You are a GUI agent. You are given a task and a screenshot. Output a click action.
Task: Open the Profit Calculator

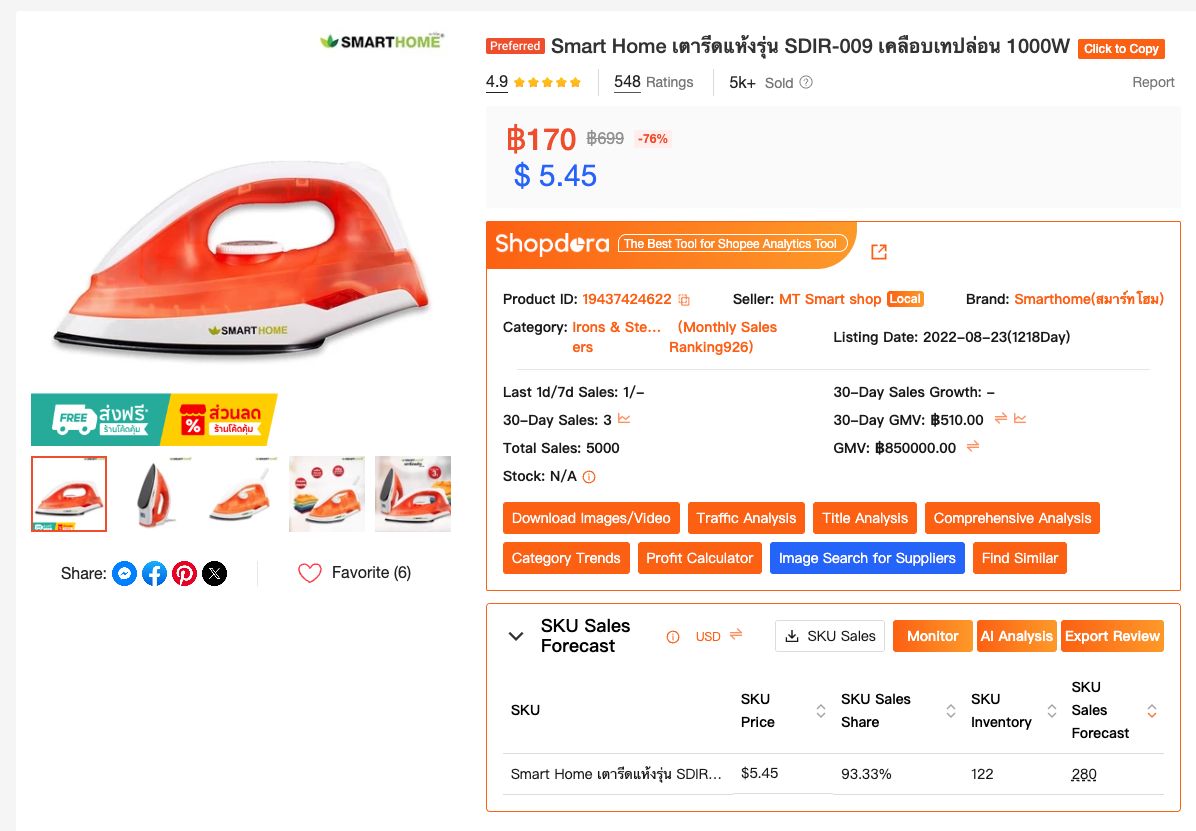[x=699, y=558]
